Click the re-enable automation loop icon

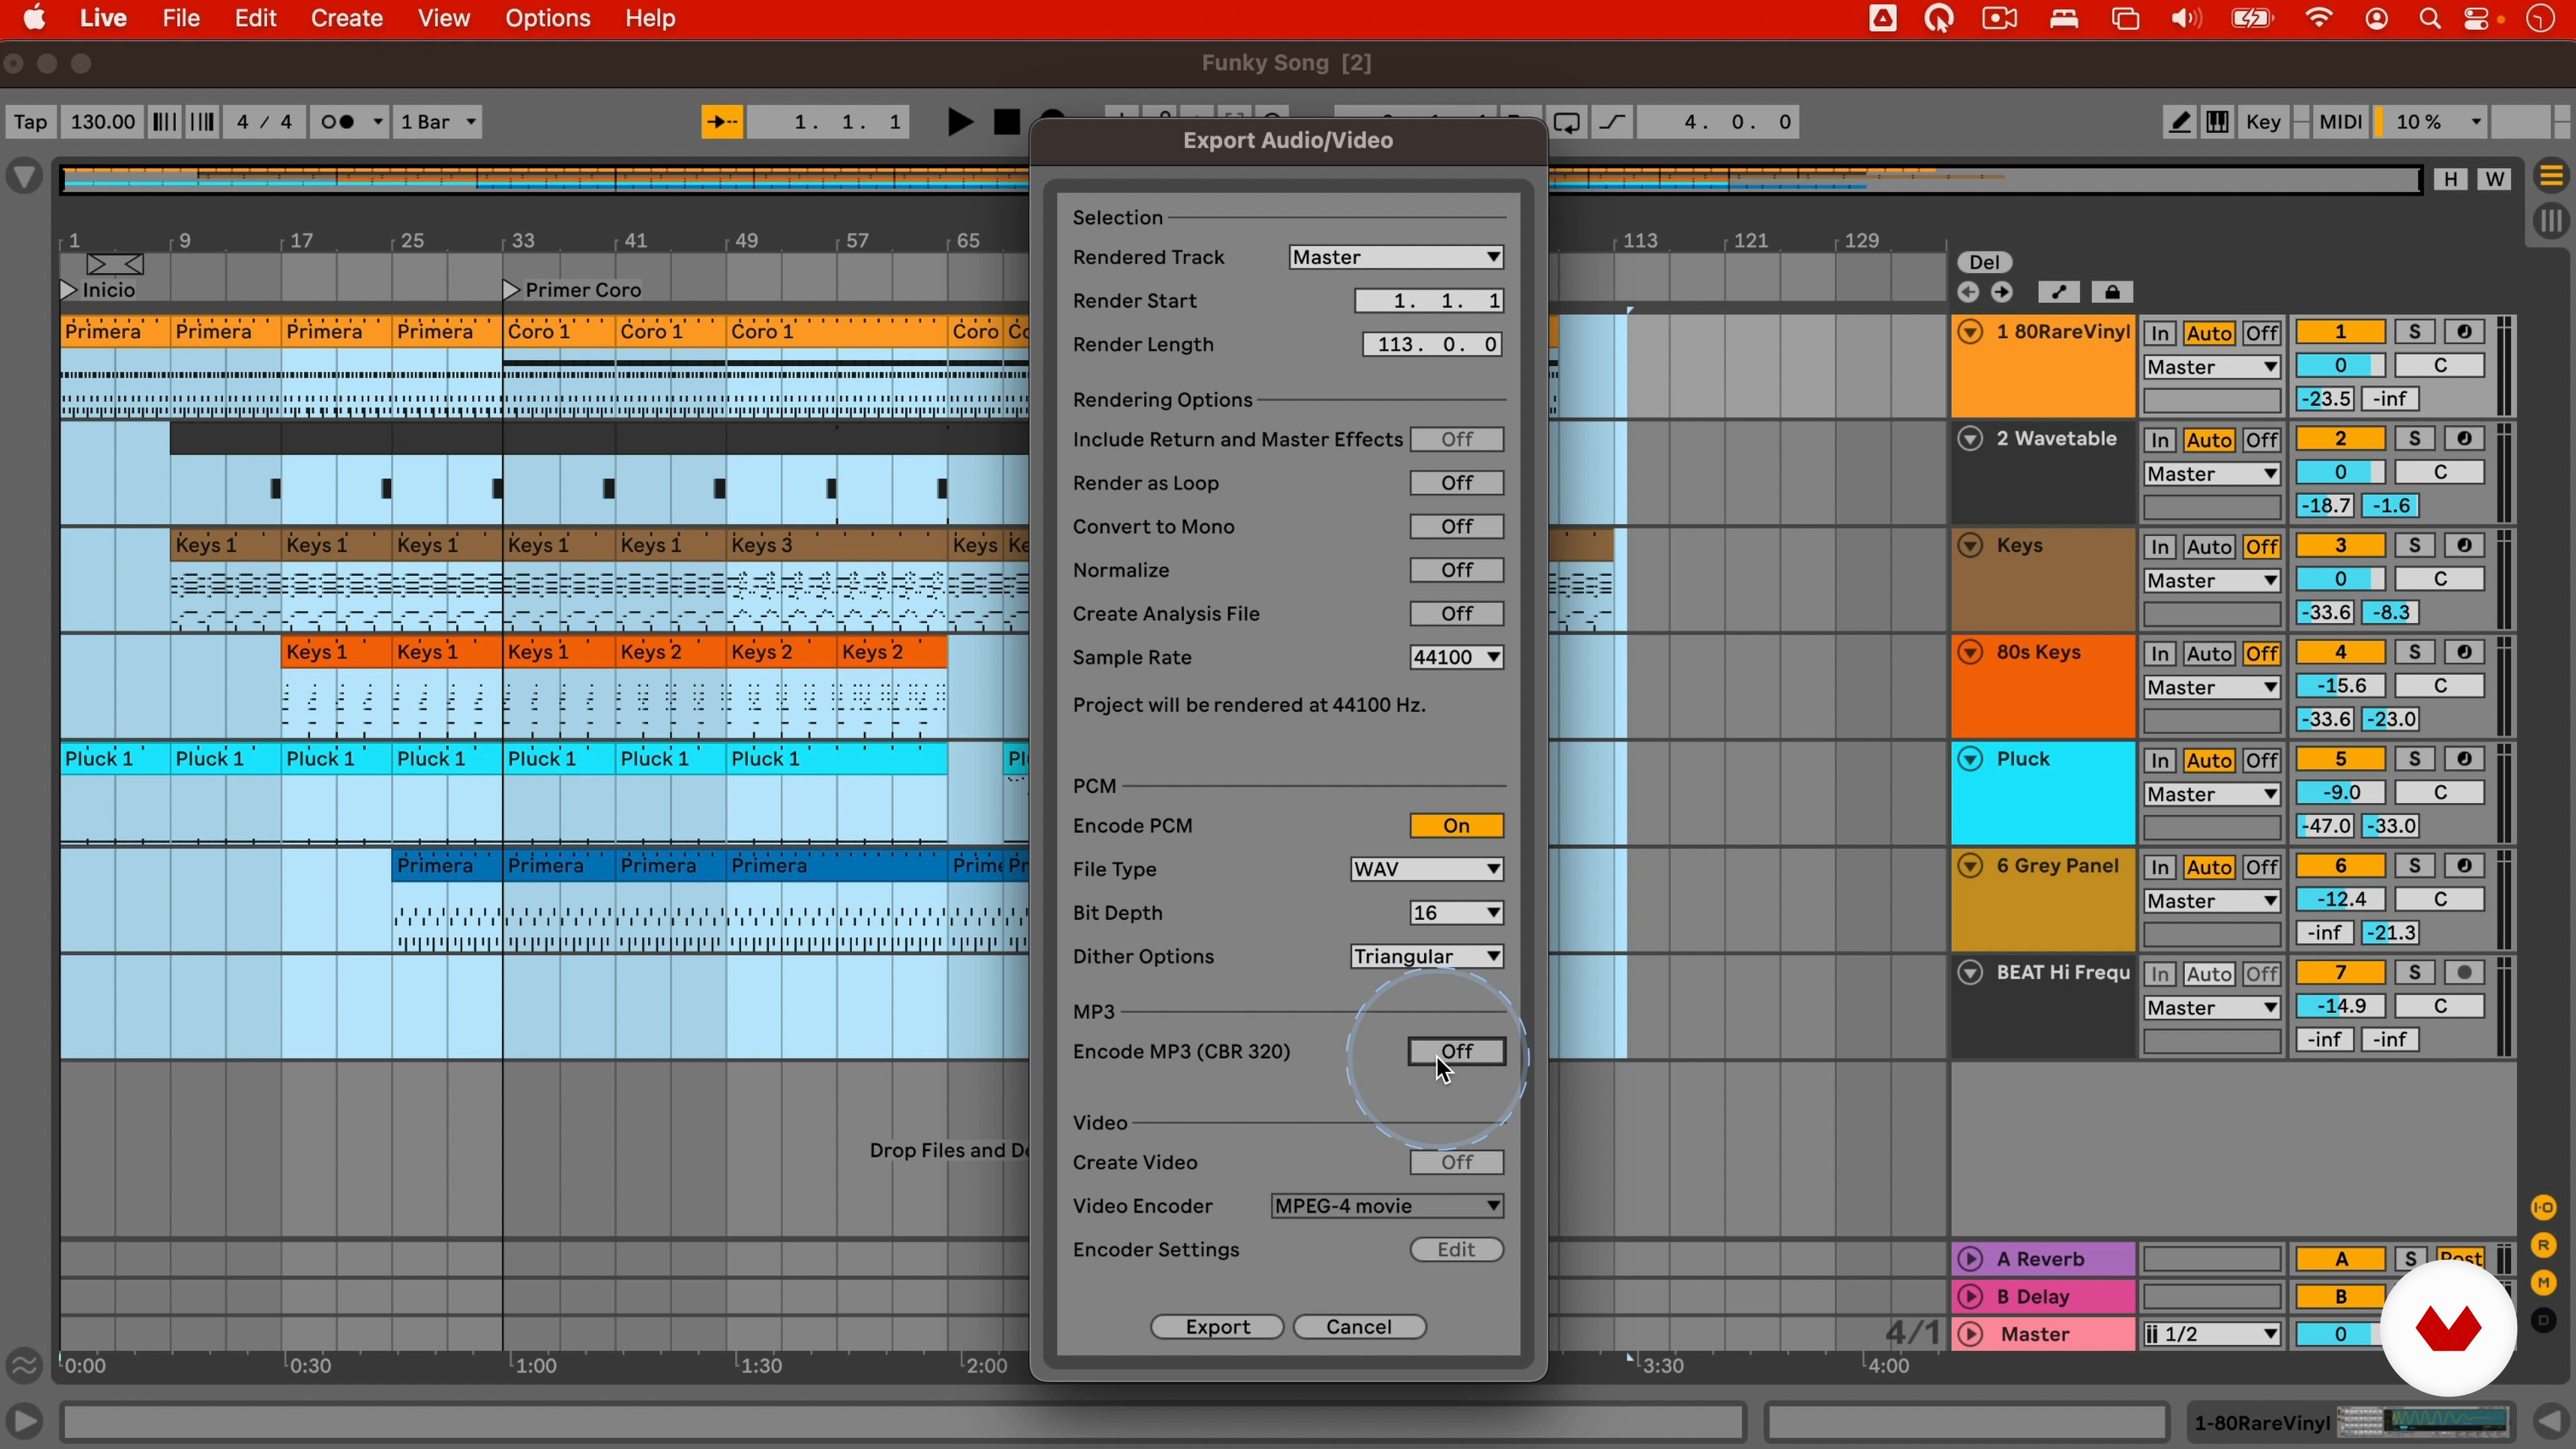tap(1567, 123)
